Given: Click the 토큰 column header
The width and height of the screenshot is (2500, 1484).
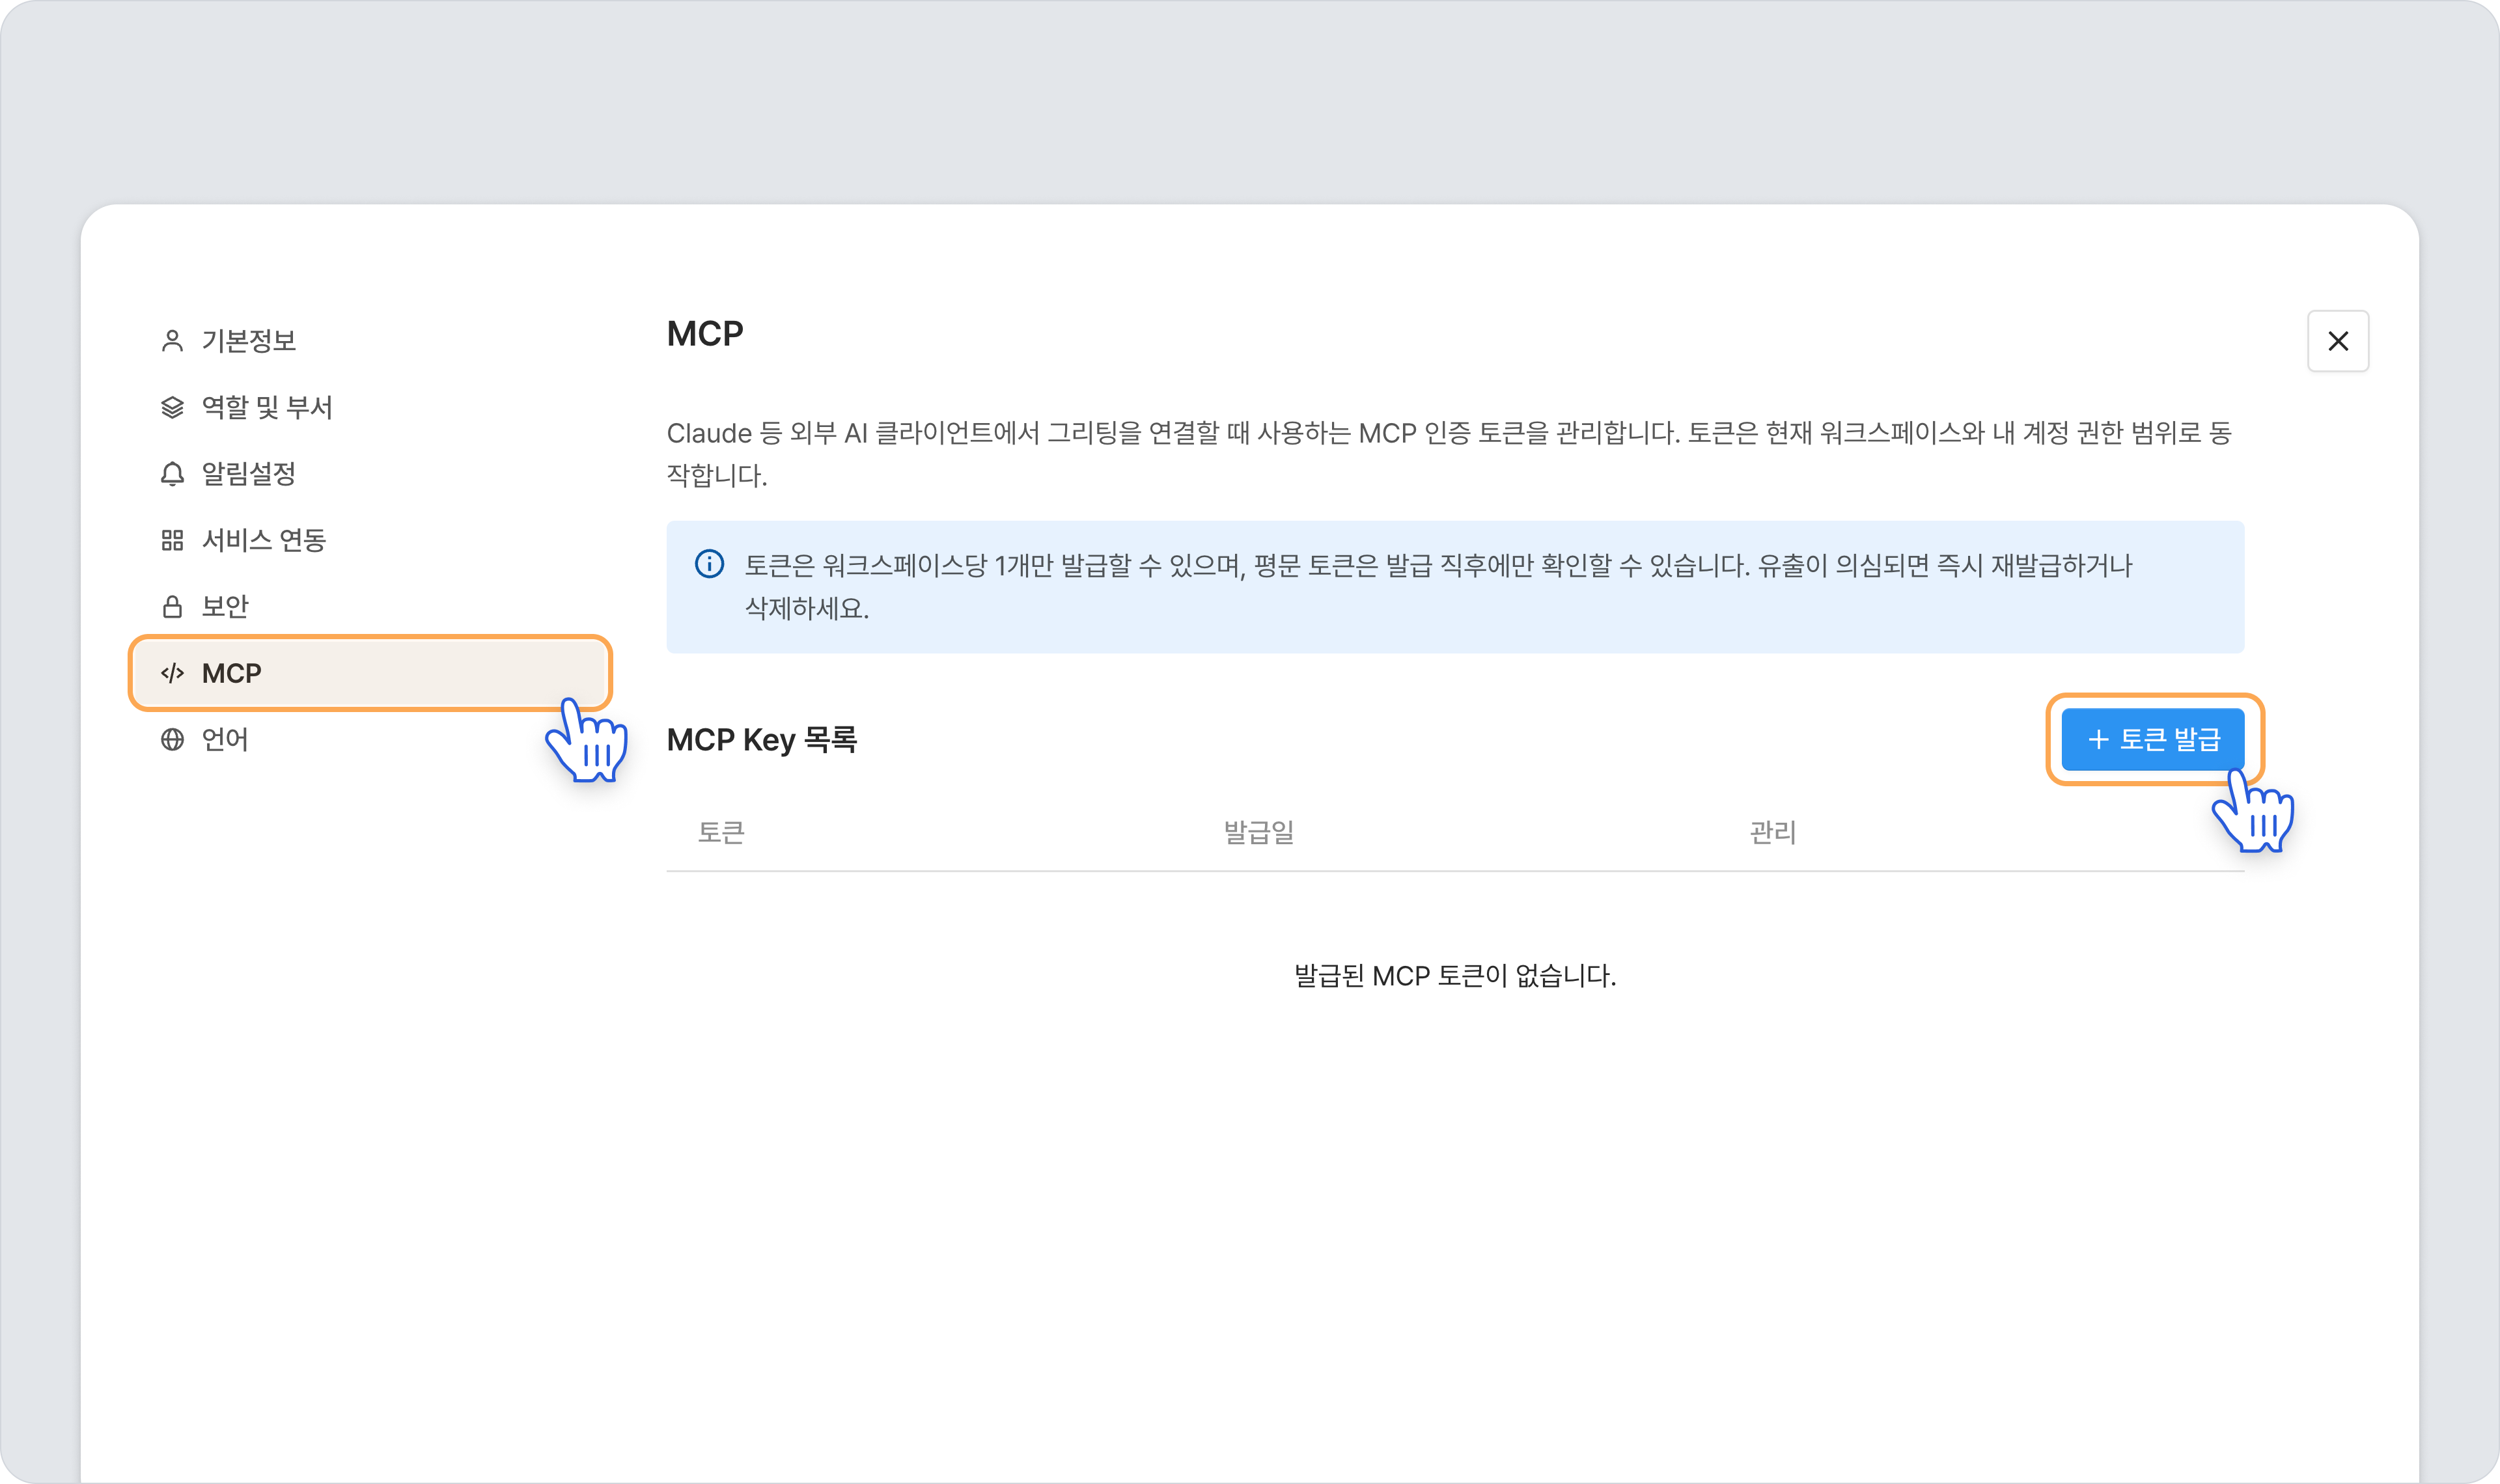Looking at the screenshot, I should 721,832.
